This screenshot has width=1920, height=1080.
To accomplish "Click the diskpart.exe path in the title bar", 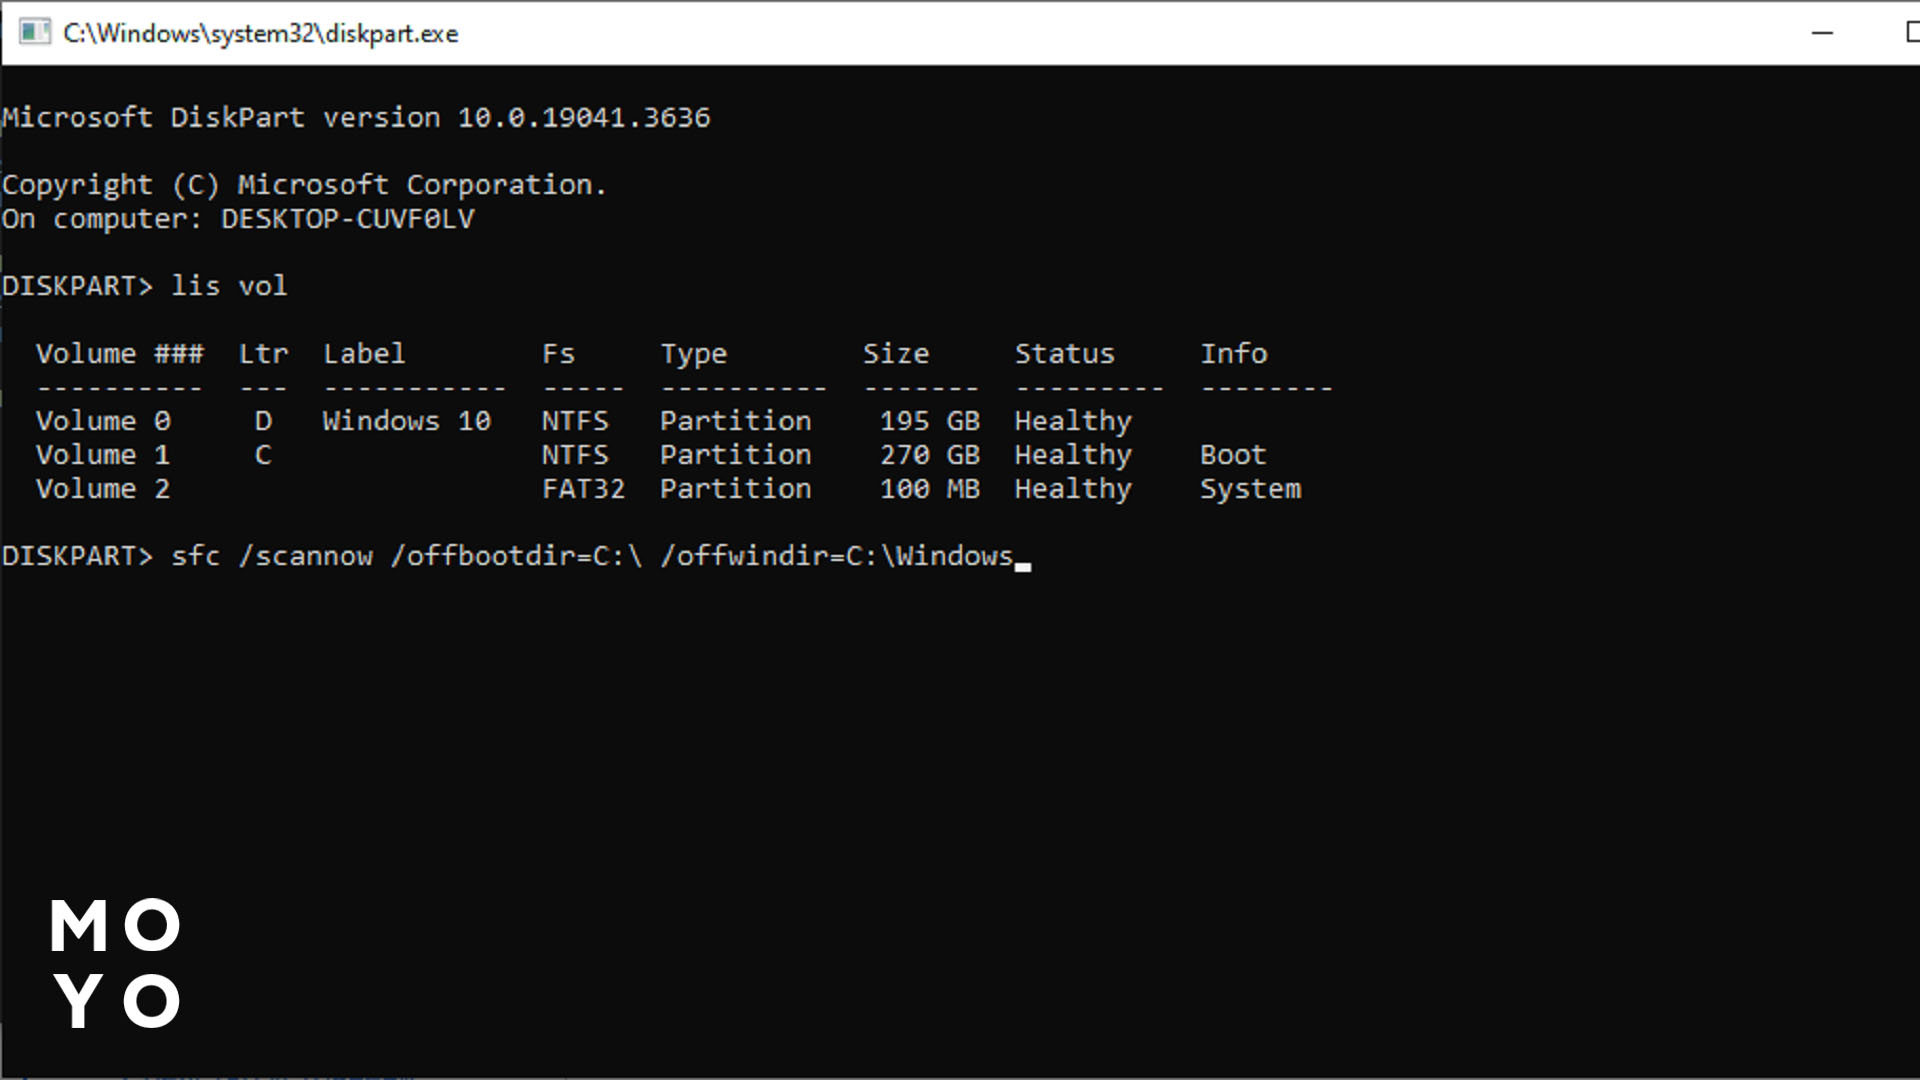I will (x=260, y=33).
